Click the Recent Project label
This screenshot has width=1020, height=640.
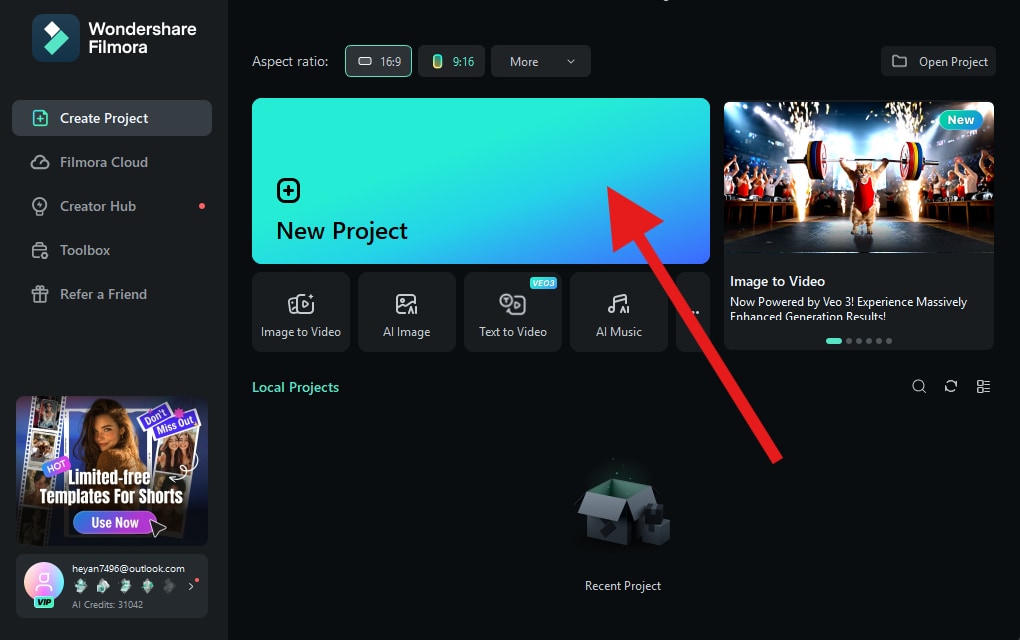(x=623, y=586)
